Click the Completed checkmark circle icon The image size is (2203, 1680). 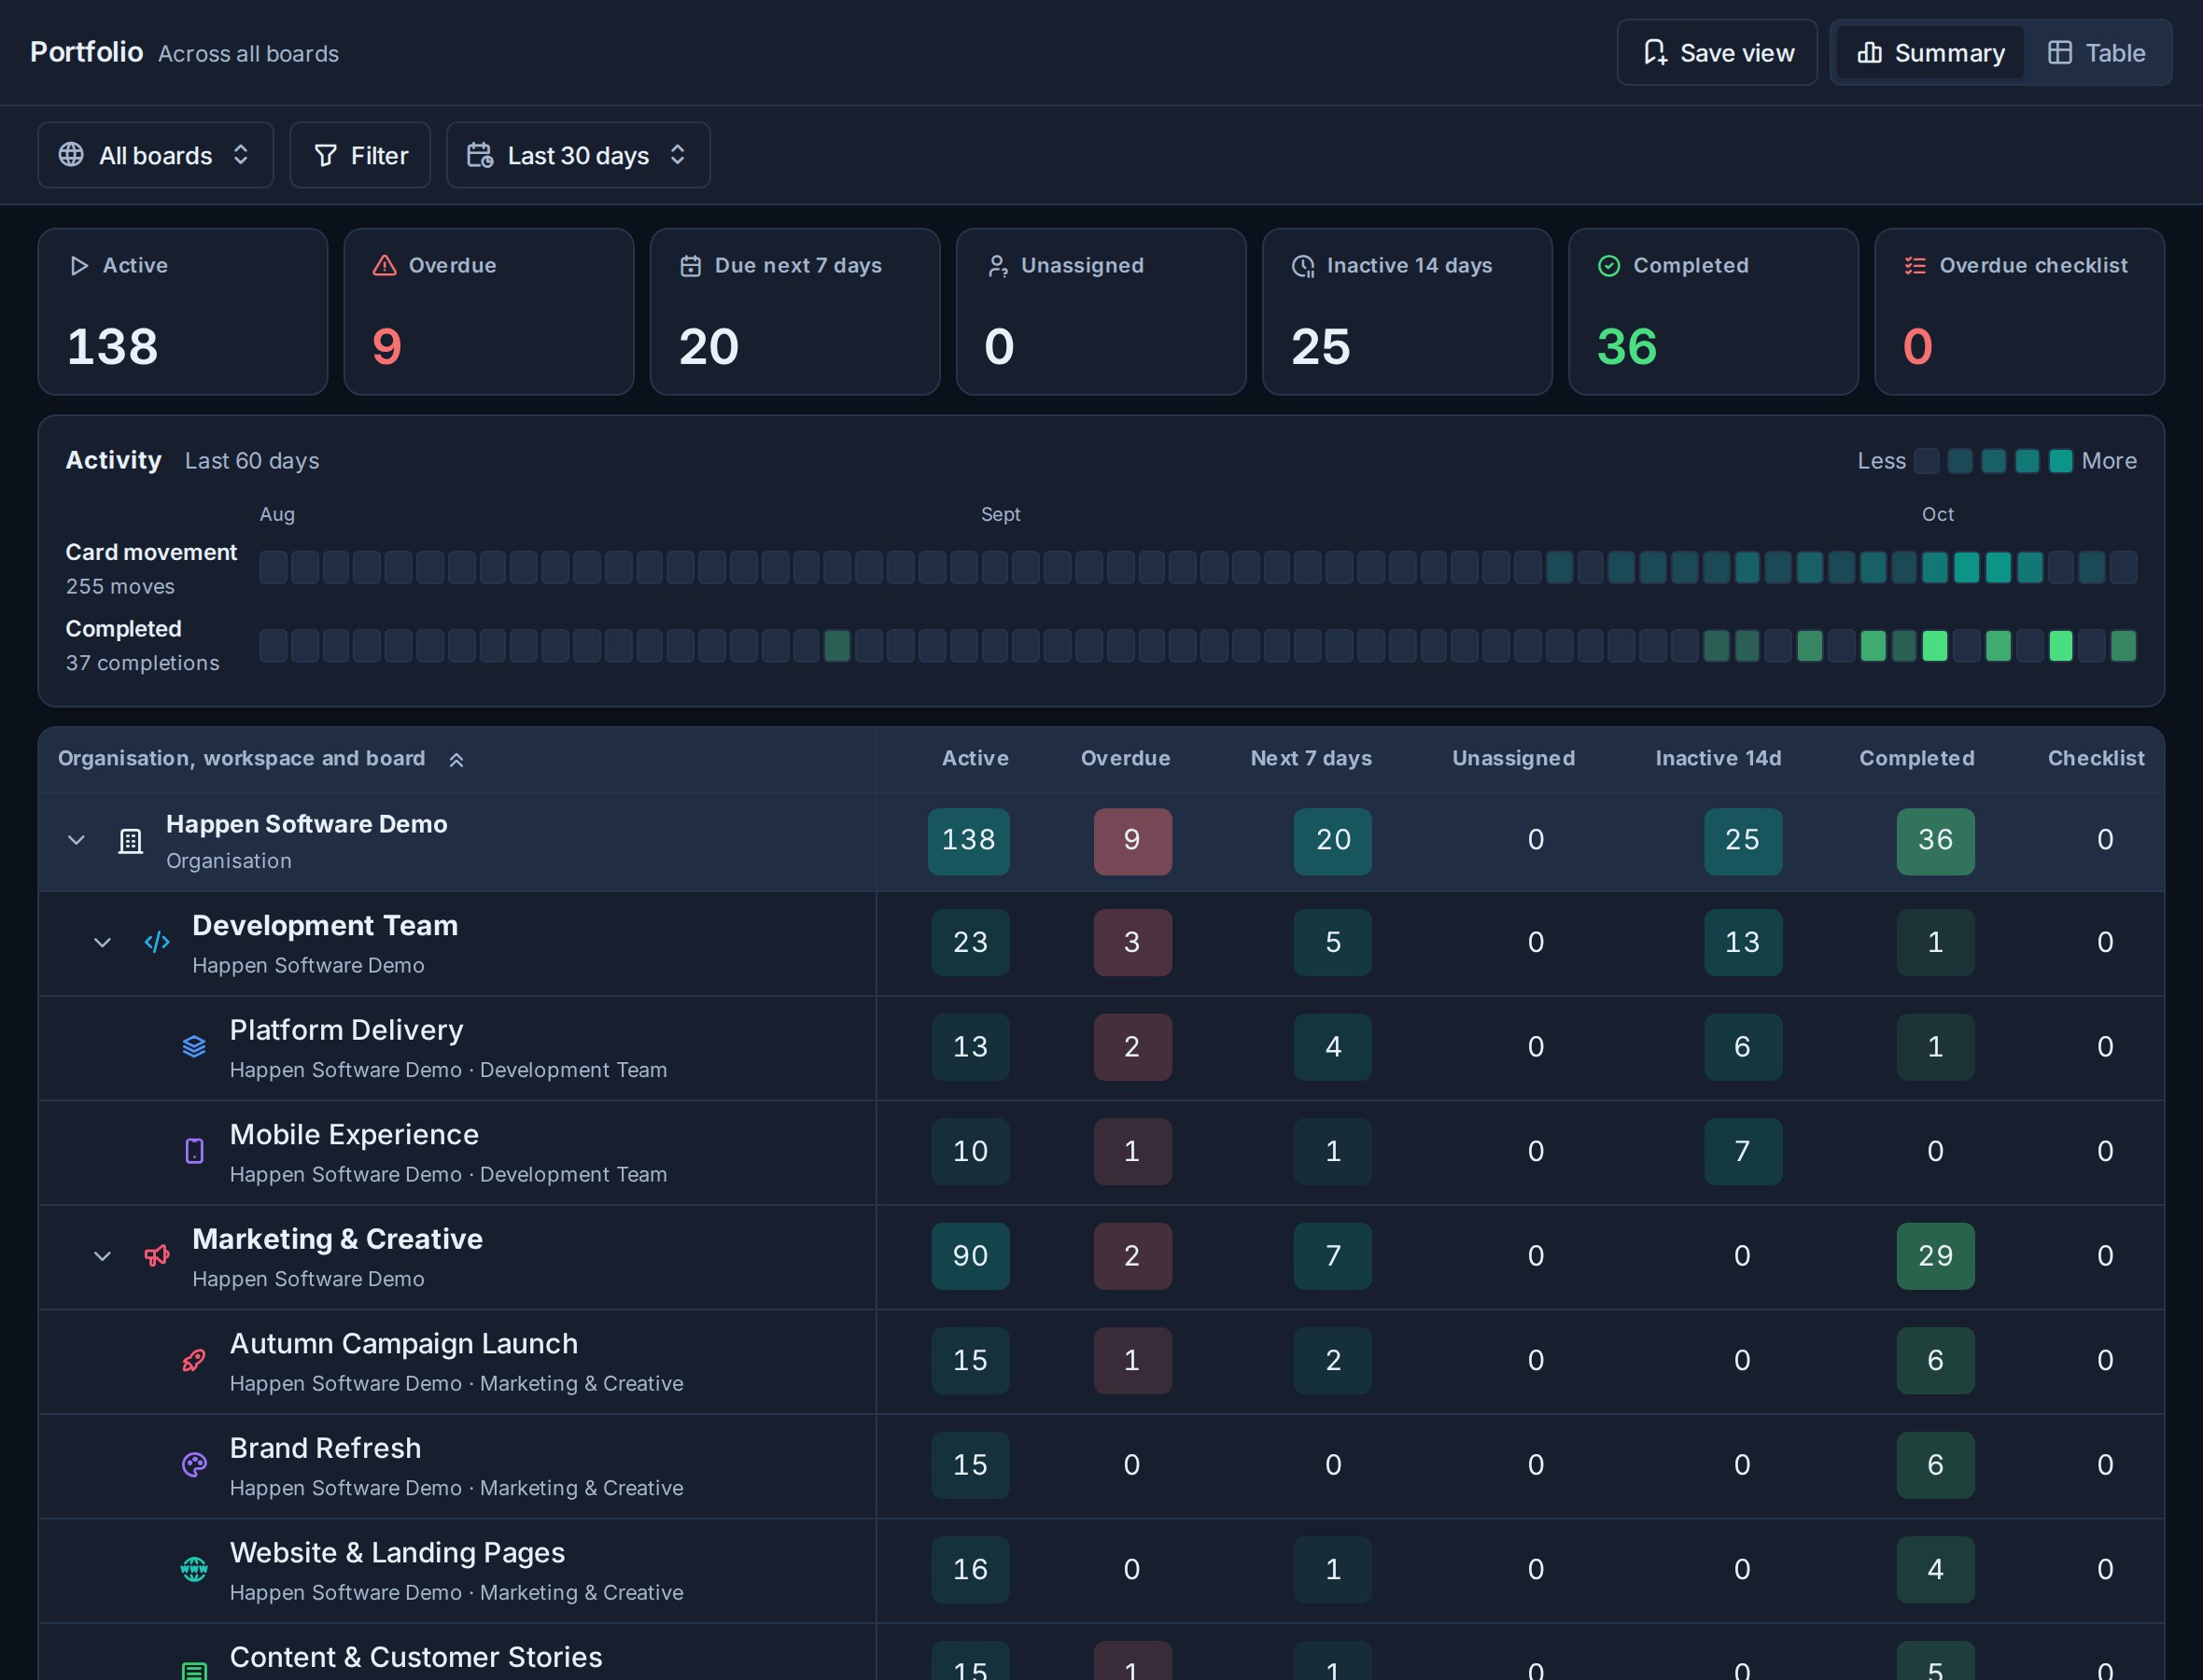1608,265
